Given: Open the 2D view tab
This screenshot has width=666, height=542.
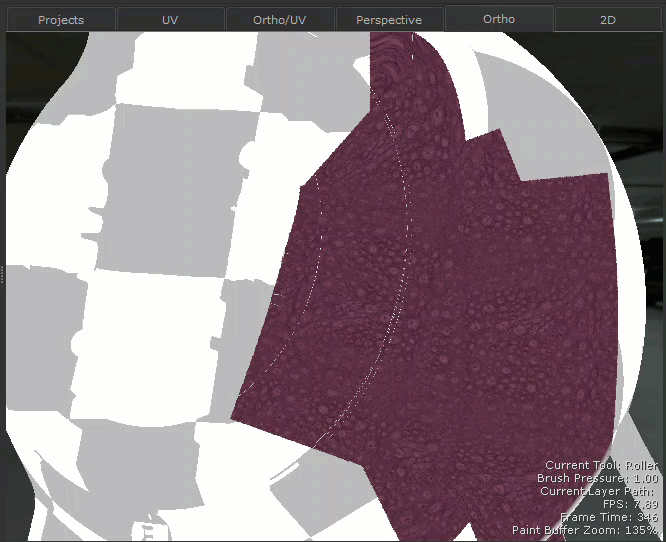Looking at the screenshot, I should (x=608, y=20).
